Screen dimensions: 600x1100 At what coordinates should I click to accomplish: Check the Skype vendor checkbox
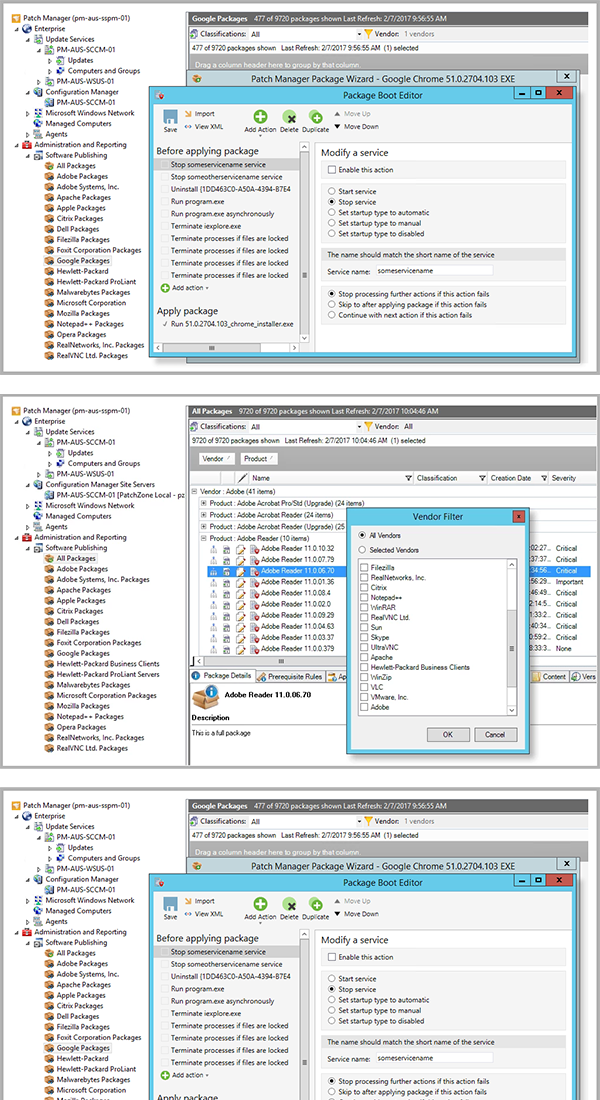click(x=364, y=637)
